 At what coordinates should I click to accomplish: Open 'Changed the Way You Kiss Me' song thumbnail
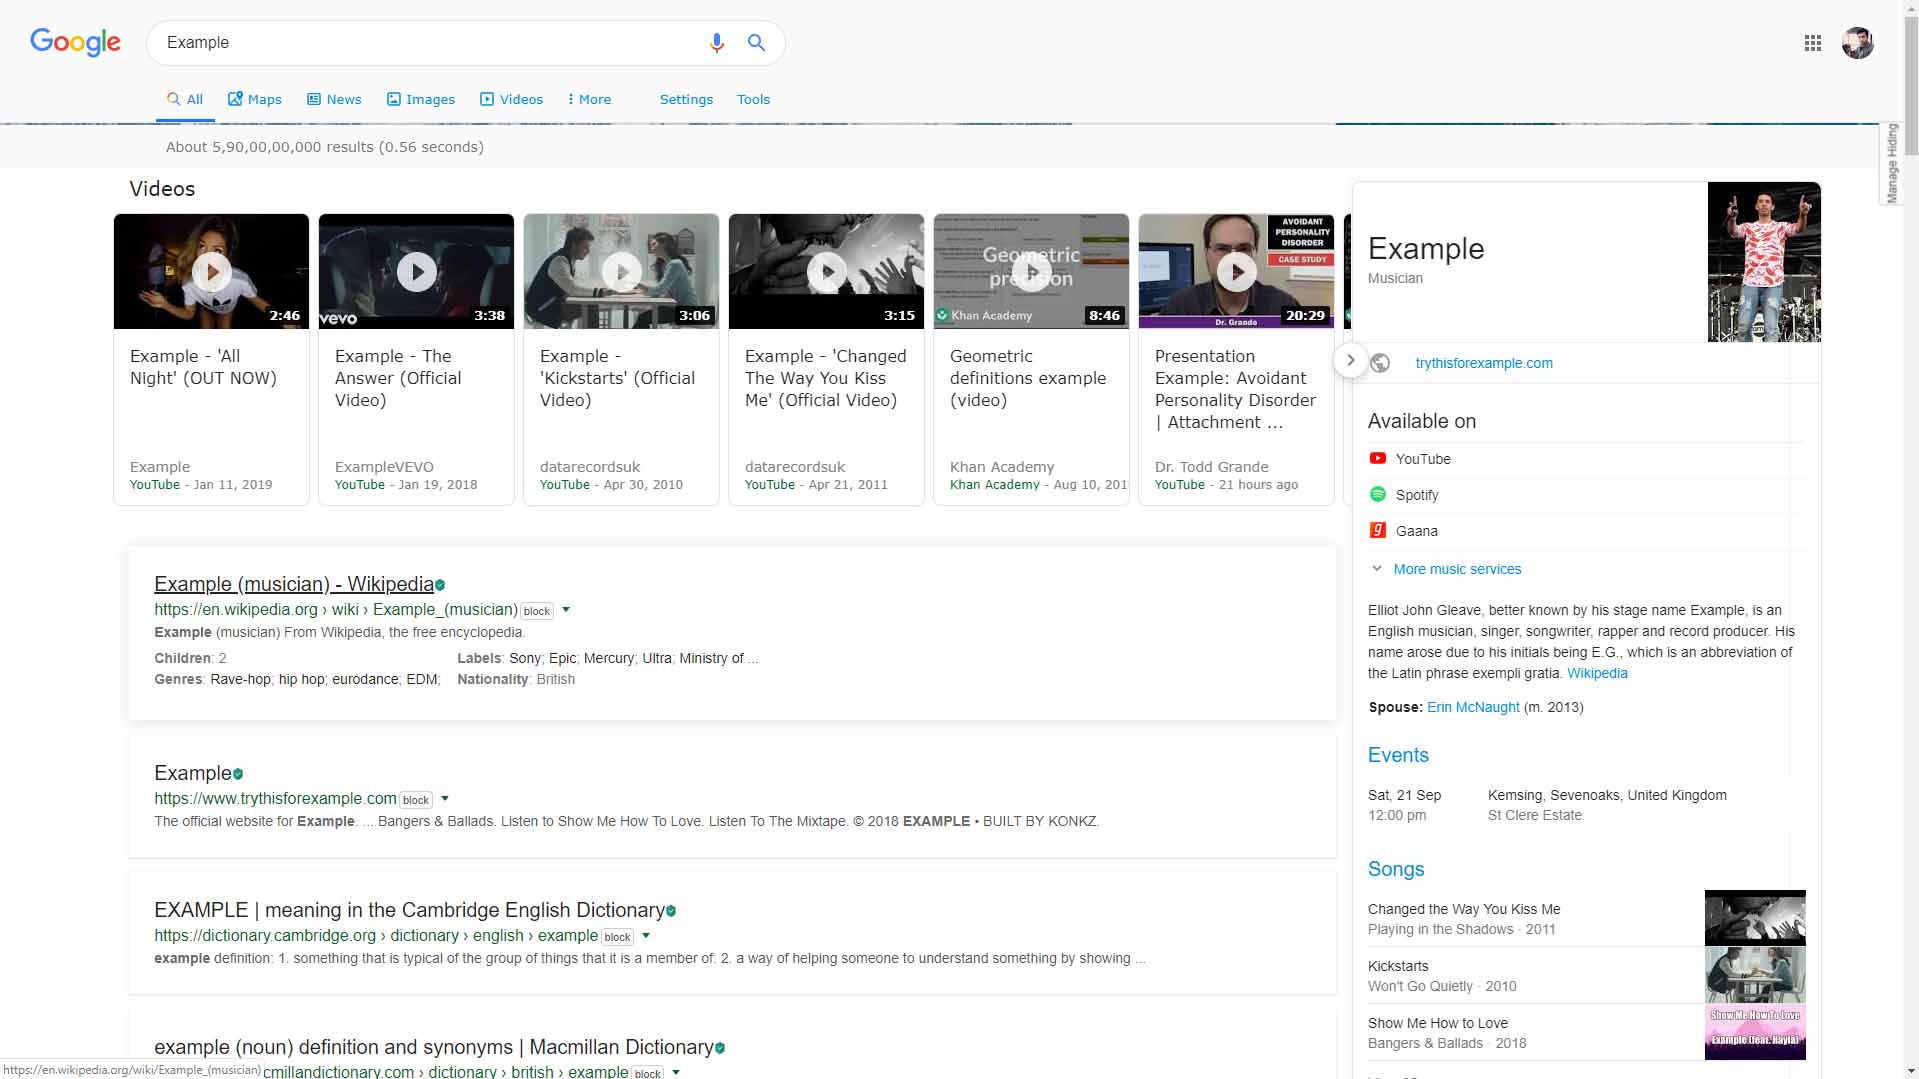click(1755, 918)
